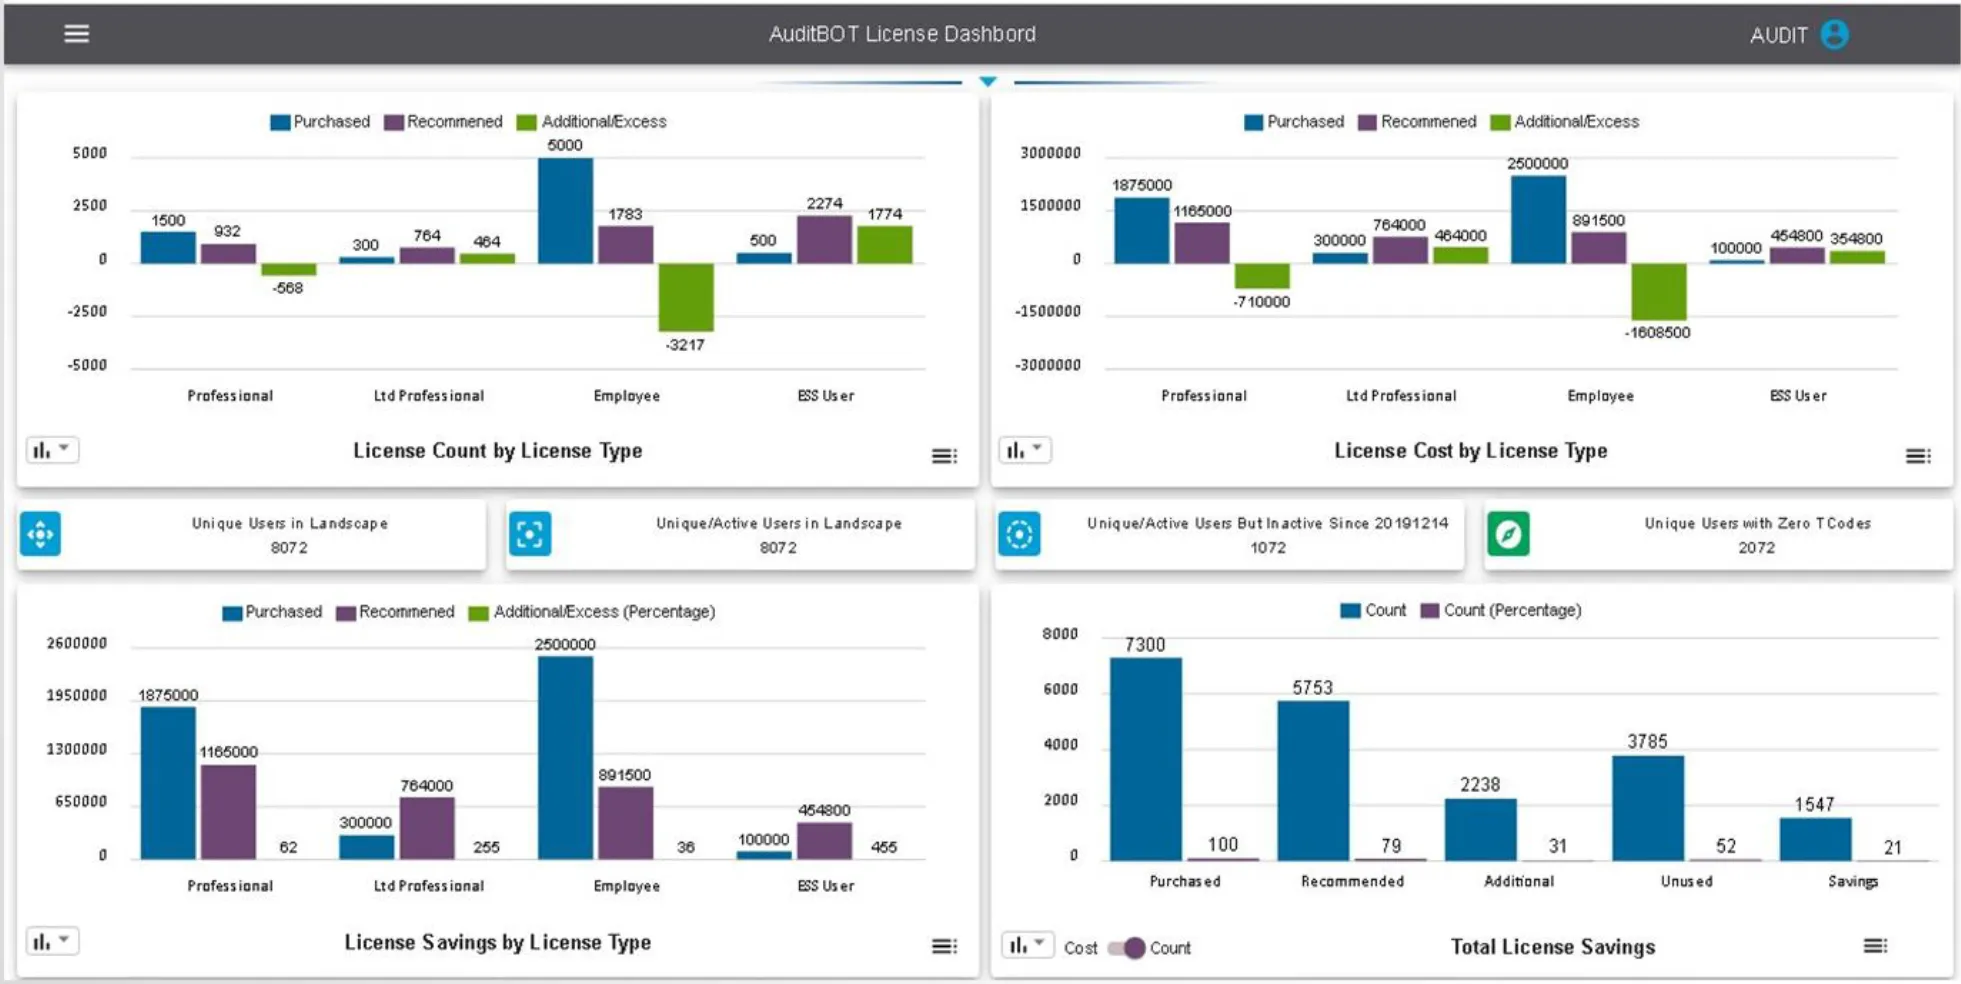This screenshot has height=984, width=1961.
Task: Open the export menu on License Cost chart
Action: (x=1919, y=455)
